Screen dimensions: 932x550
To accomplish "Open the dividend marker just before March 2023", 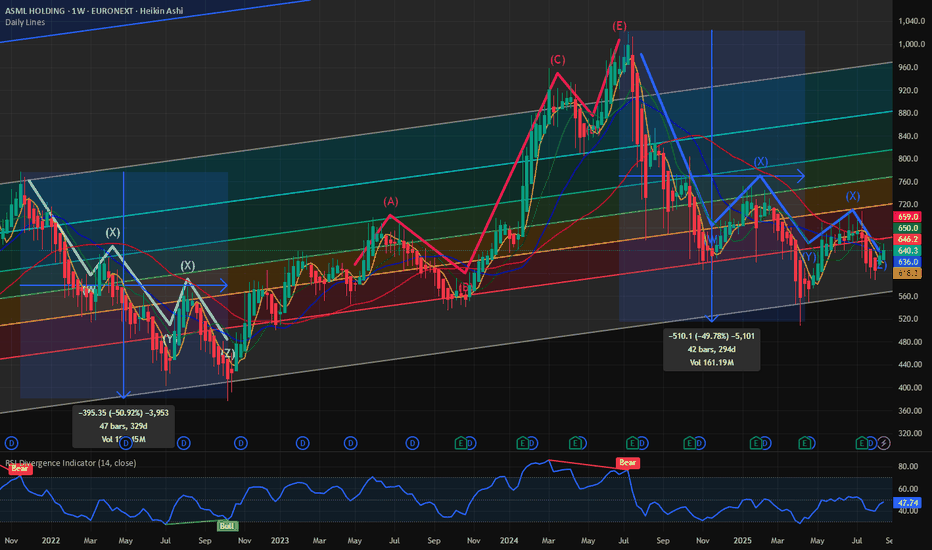I will [x=303, y=443].
